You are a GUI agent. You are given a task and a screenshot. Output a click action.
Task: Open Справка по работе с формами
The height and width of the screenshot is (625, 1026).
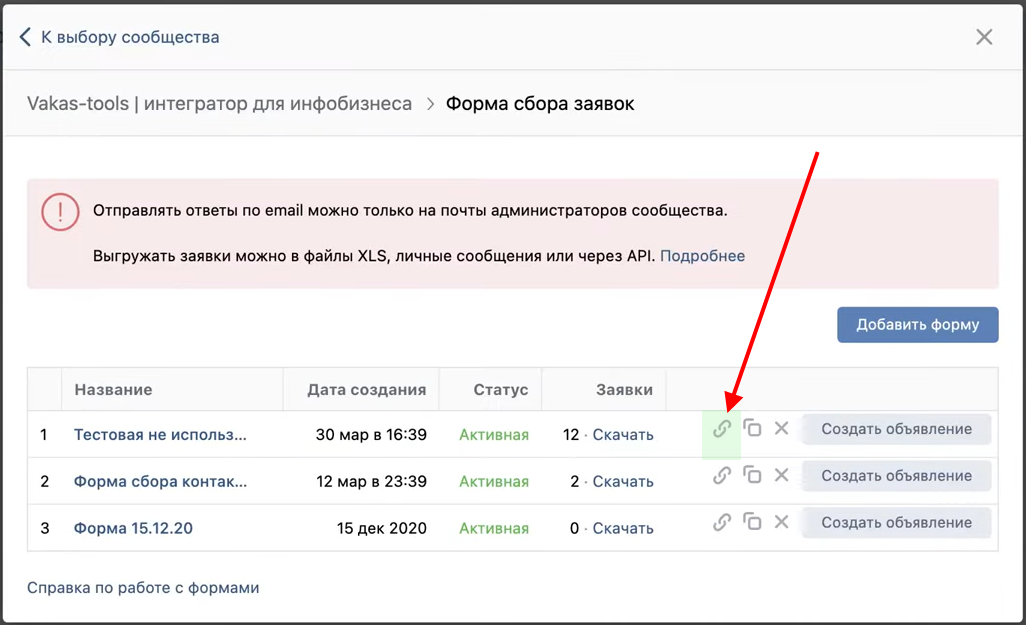(x=143, y=588)
